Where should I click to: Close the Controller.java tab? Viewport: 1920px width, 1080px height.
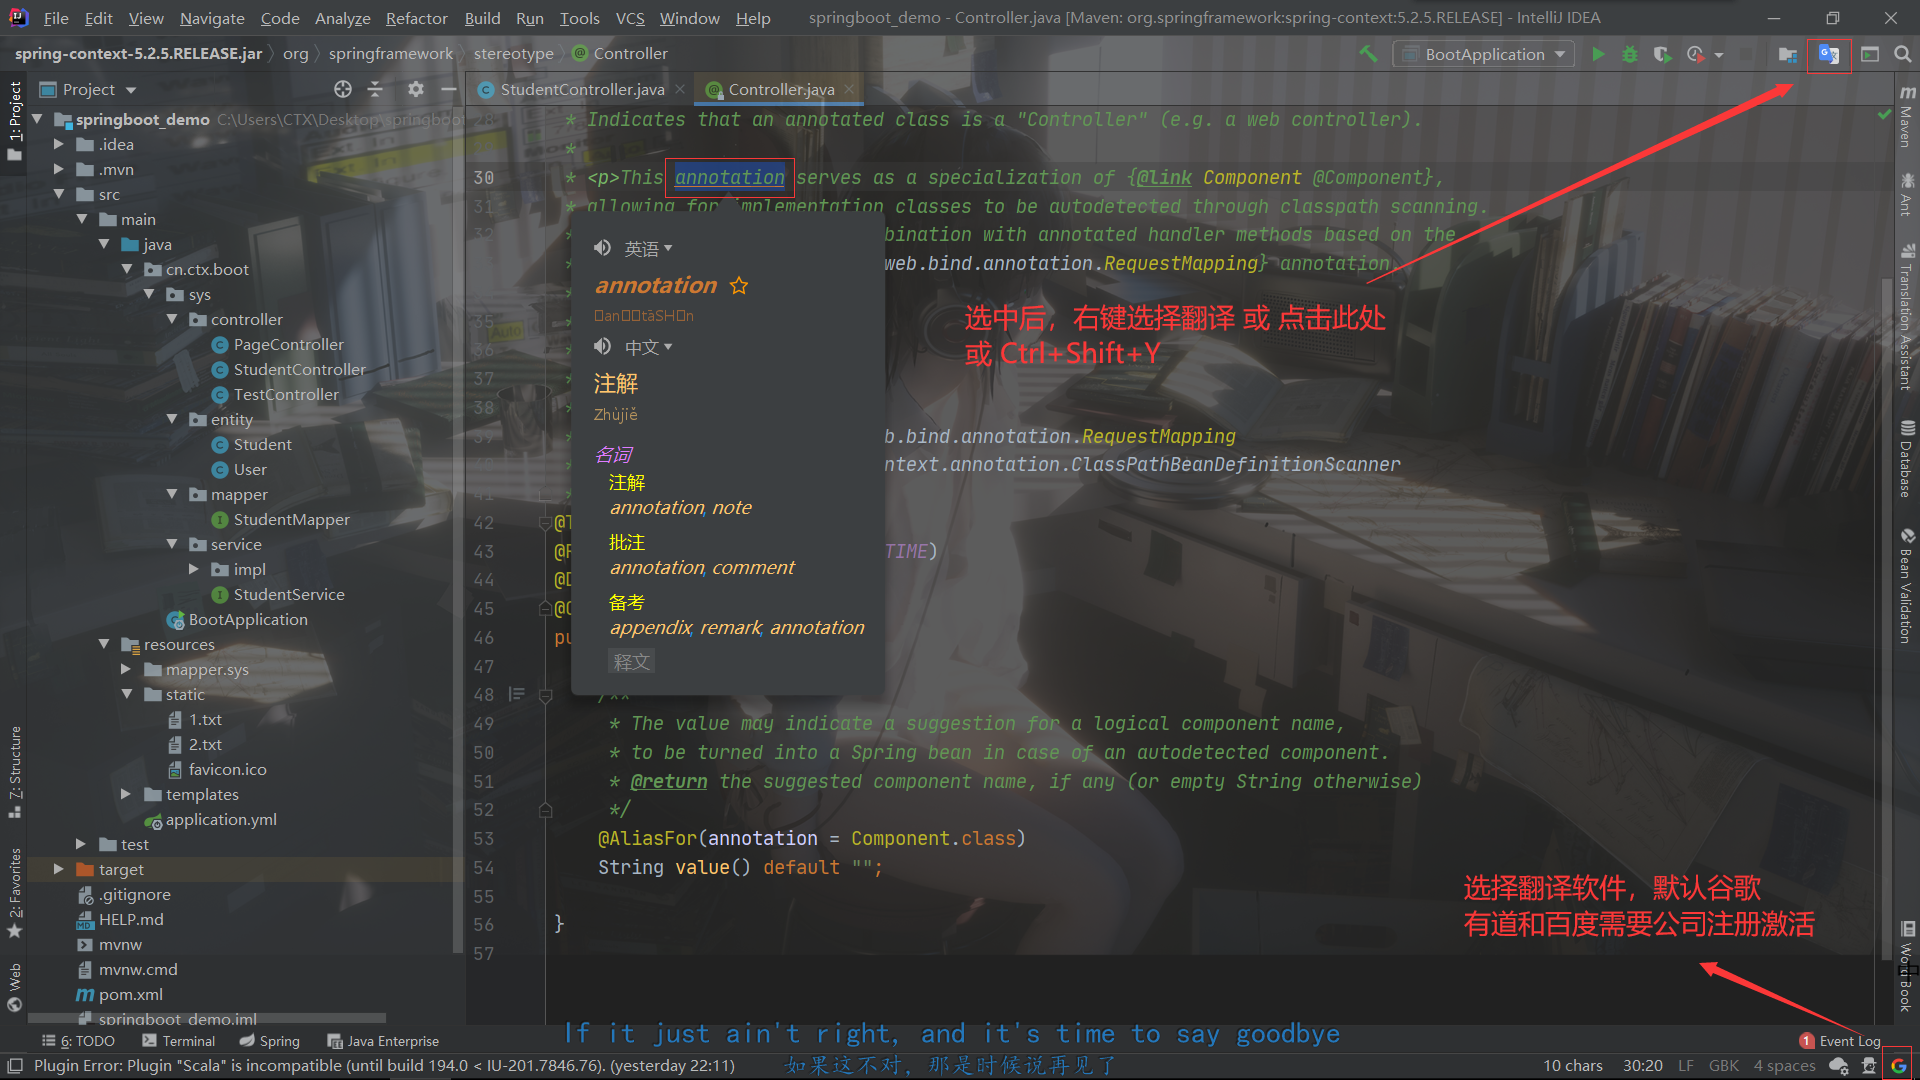click(849, 89)
